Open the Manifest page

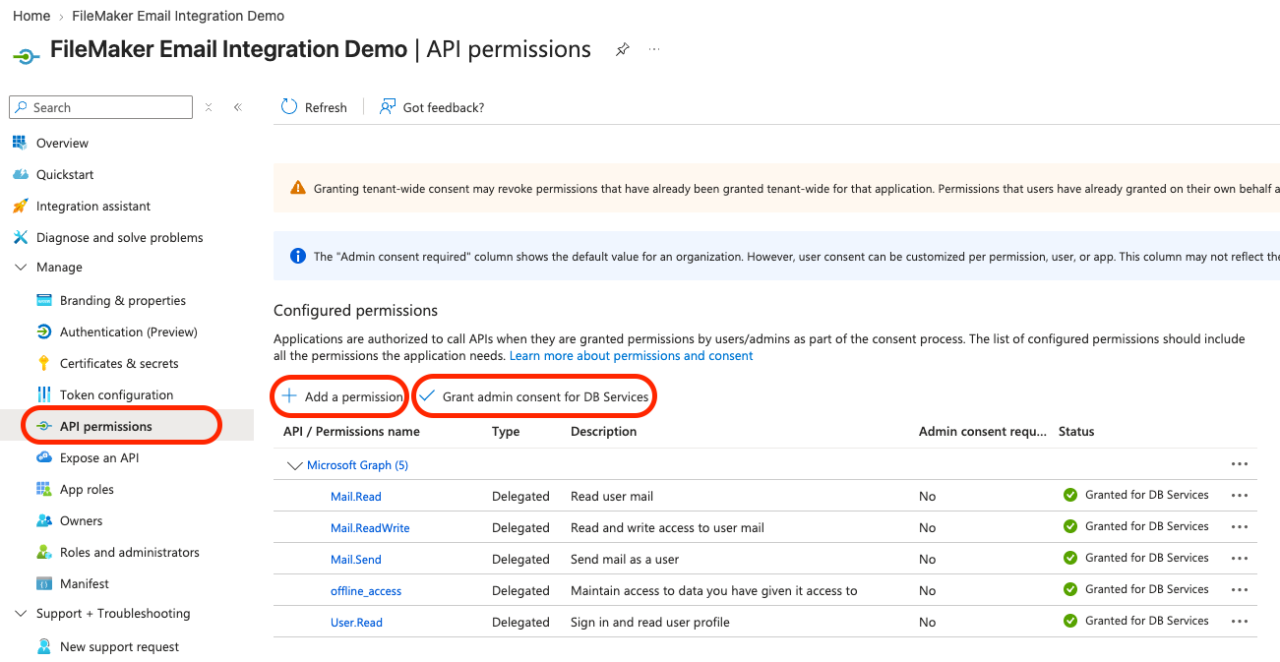coord(84,584)
